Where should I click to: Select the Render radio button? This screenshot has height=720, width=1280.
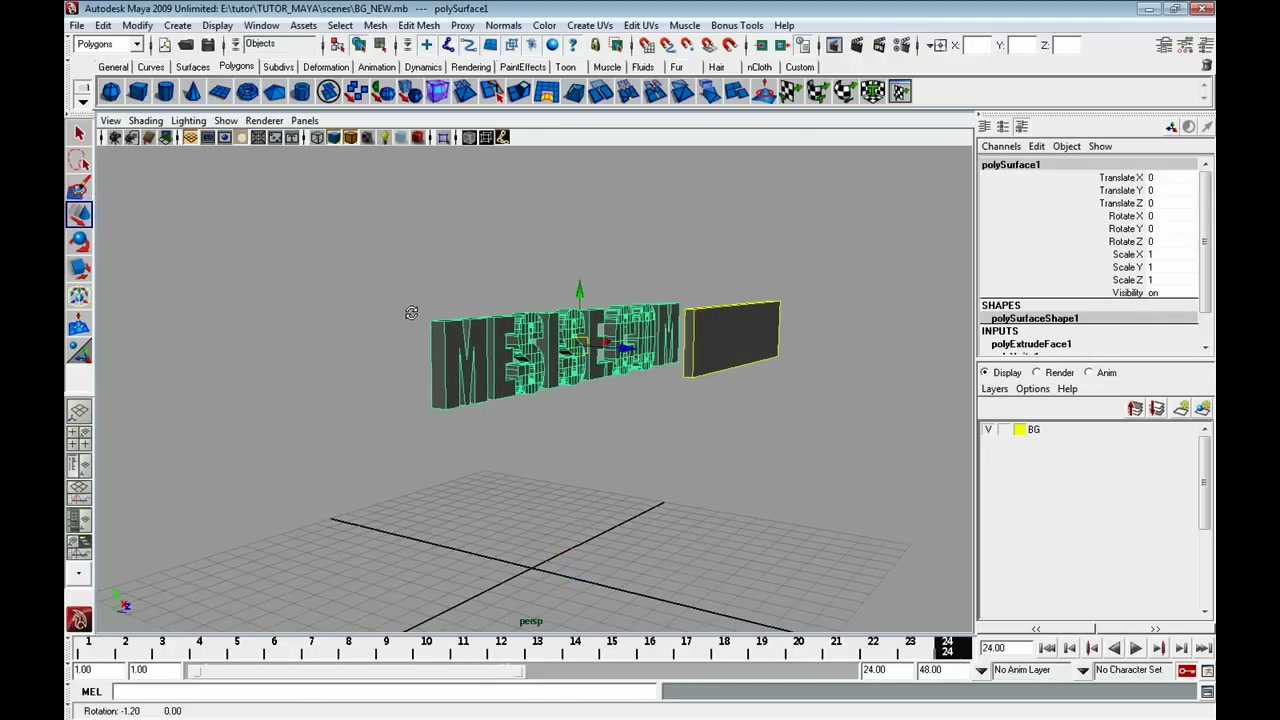click(x=1037, y=372)
